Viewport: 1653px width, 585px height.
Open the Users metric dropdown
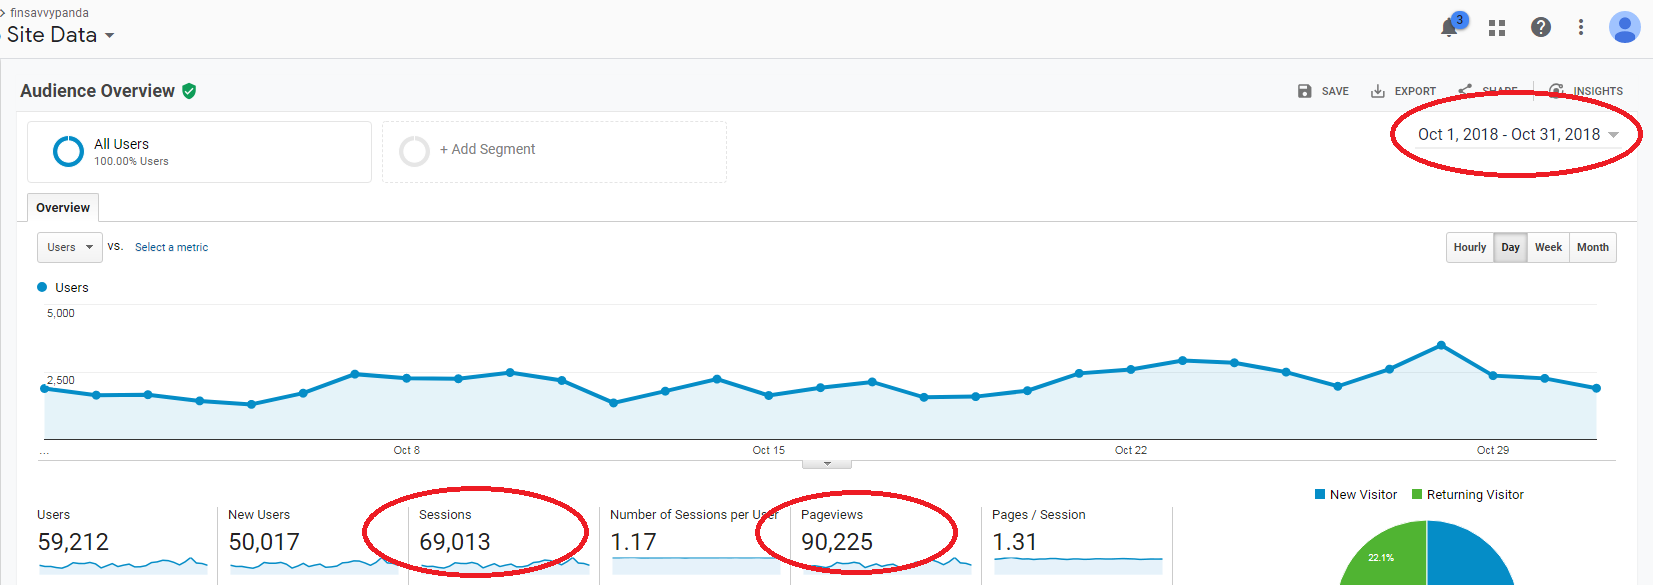pos(70,247)
